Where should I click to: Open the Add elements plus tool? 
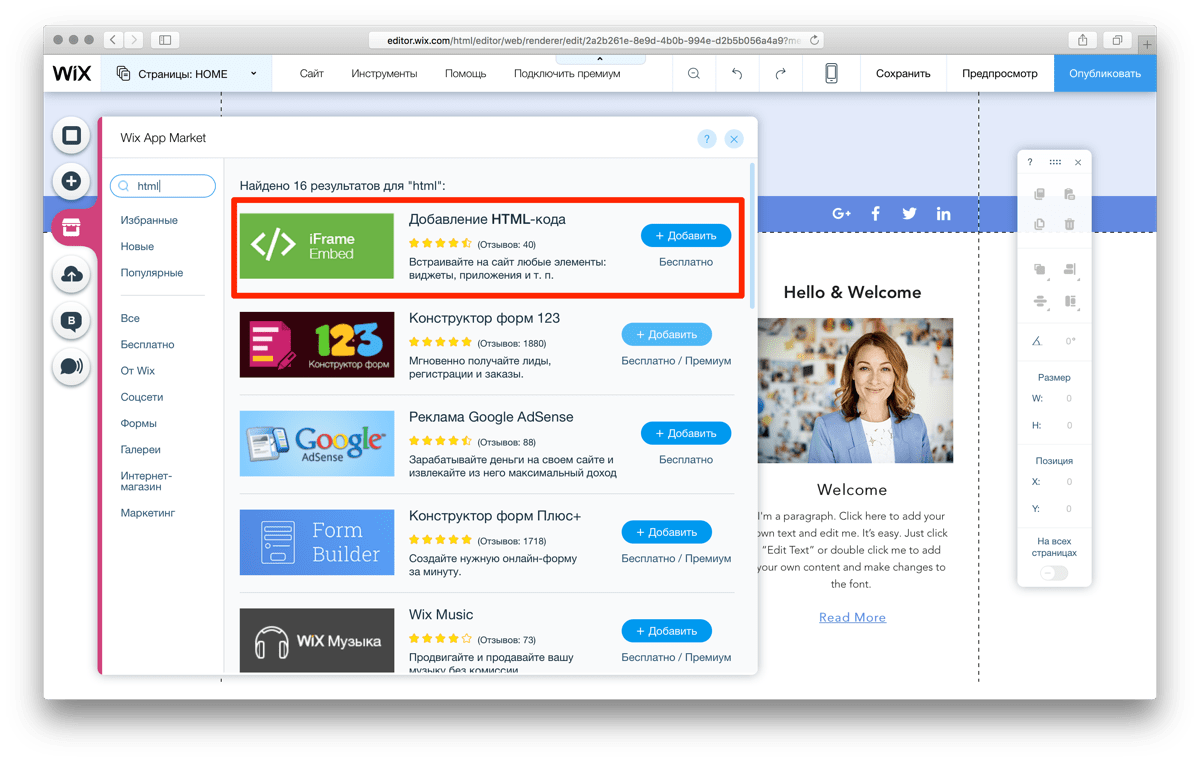71,181
